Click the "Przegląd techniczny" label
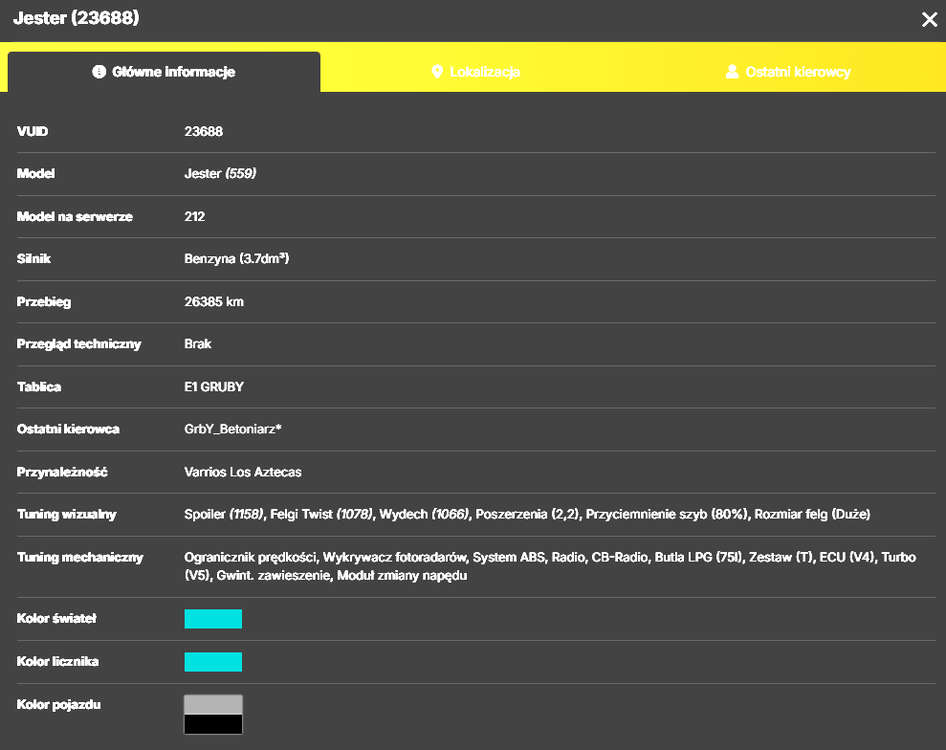The image size is (946, 750). point(79,344)
